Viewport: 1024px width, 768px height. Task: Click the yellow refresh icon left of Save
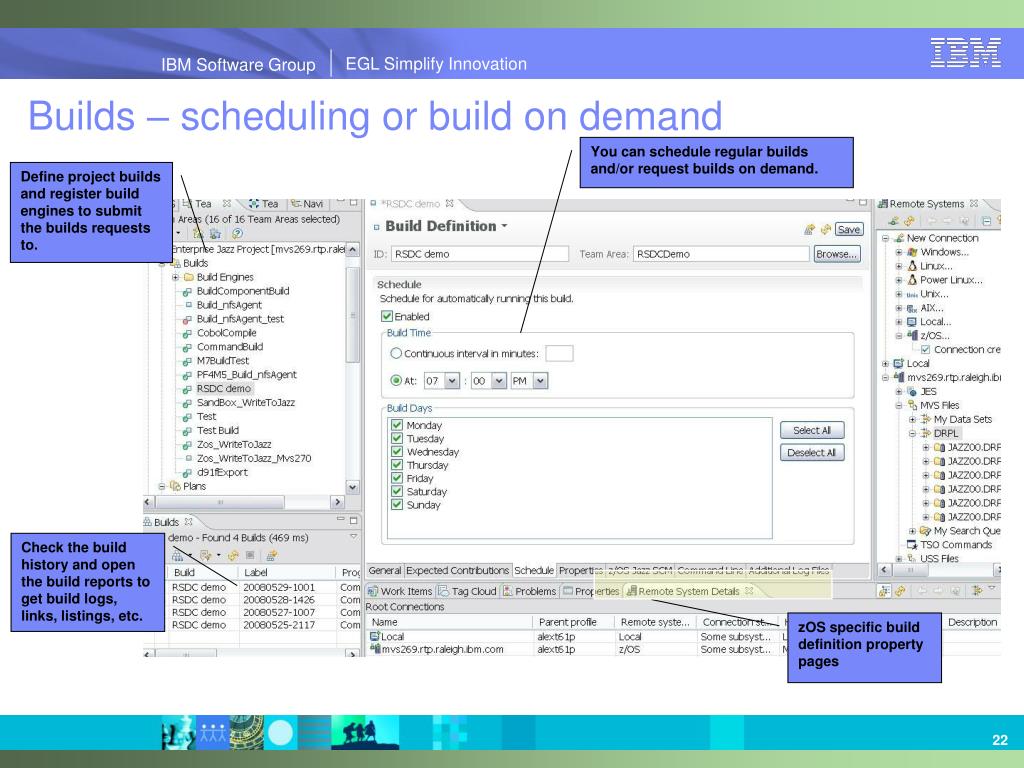[825, 229]
